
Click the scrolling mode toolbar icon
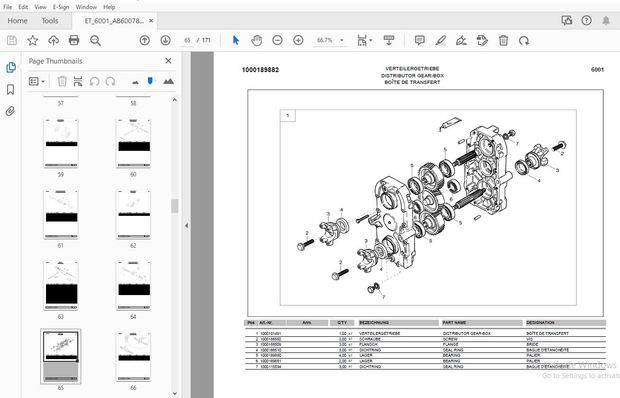coord(389,40)
